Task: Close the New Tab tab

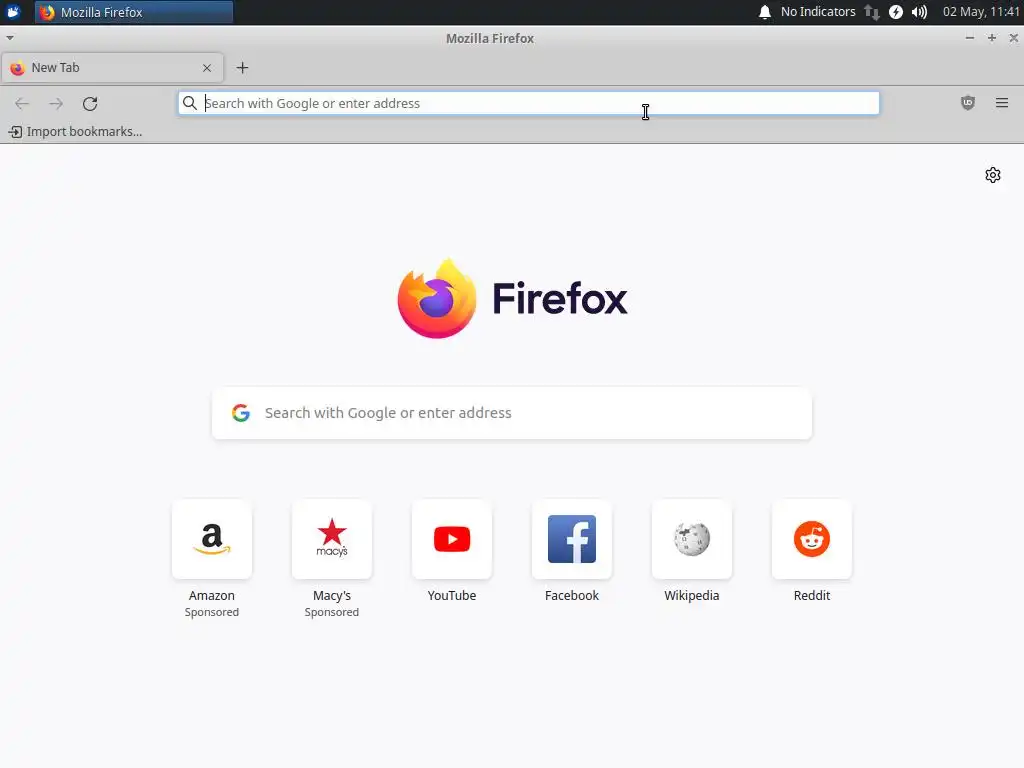Action: pyautogui.click(x=206, y=68)
